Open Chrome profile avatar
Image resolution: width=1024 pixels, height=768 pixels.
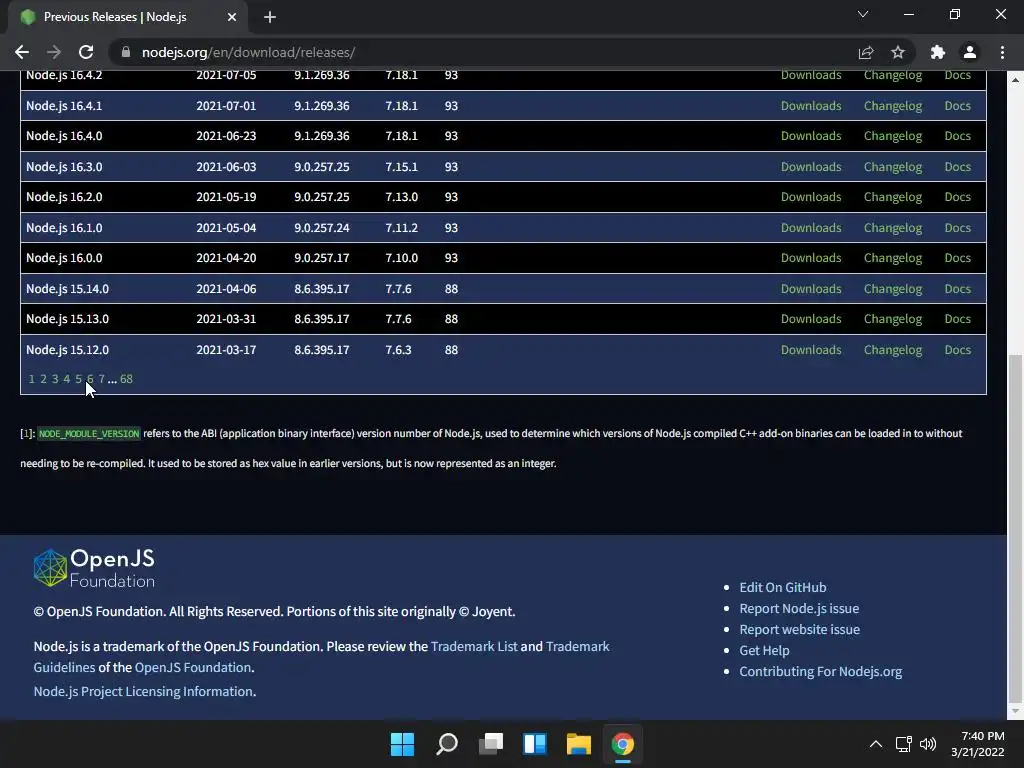[x=970, y=52]
